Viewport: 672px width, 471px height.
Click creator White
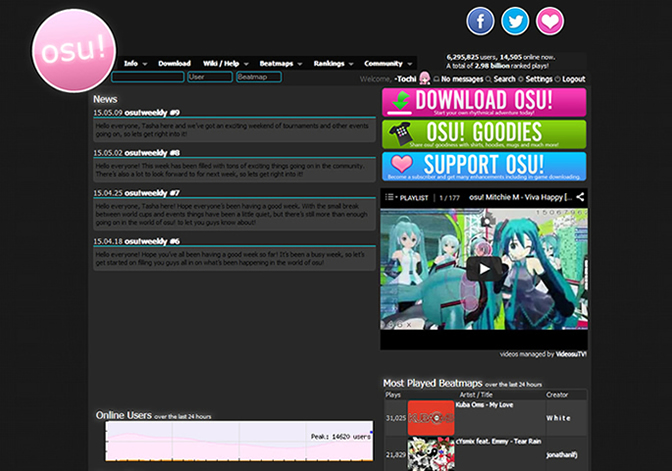(558, 418)
